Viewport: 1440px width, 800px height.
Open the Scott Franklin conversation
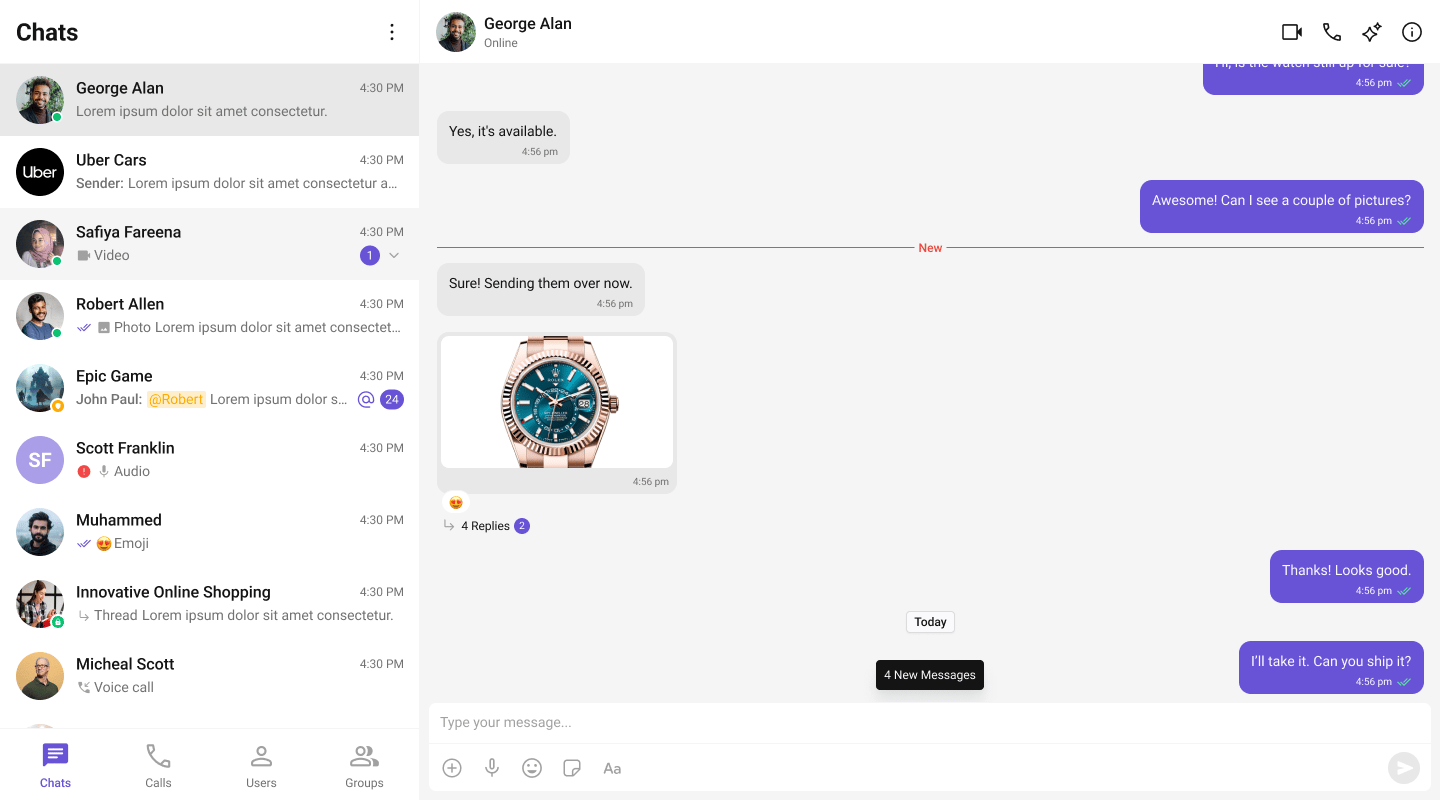(x=210, y=460)
